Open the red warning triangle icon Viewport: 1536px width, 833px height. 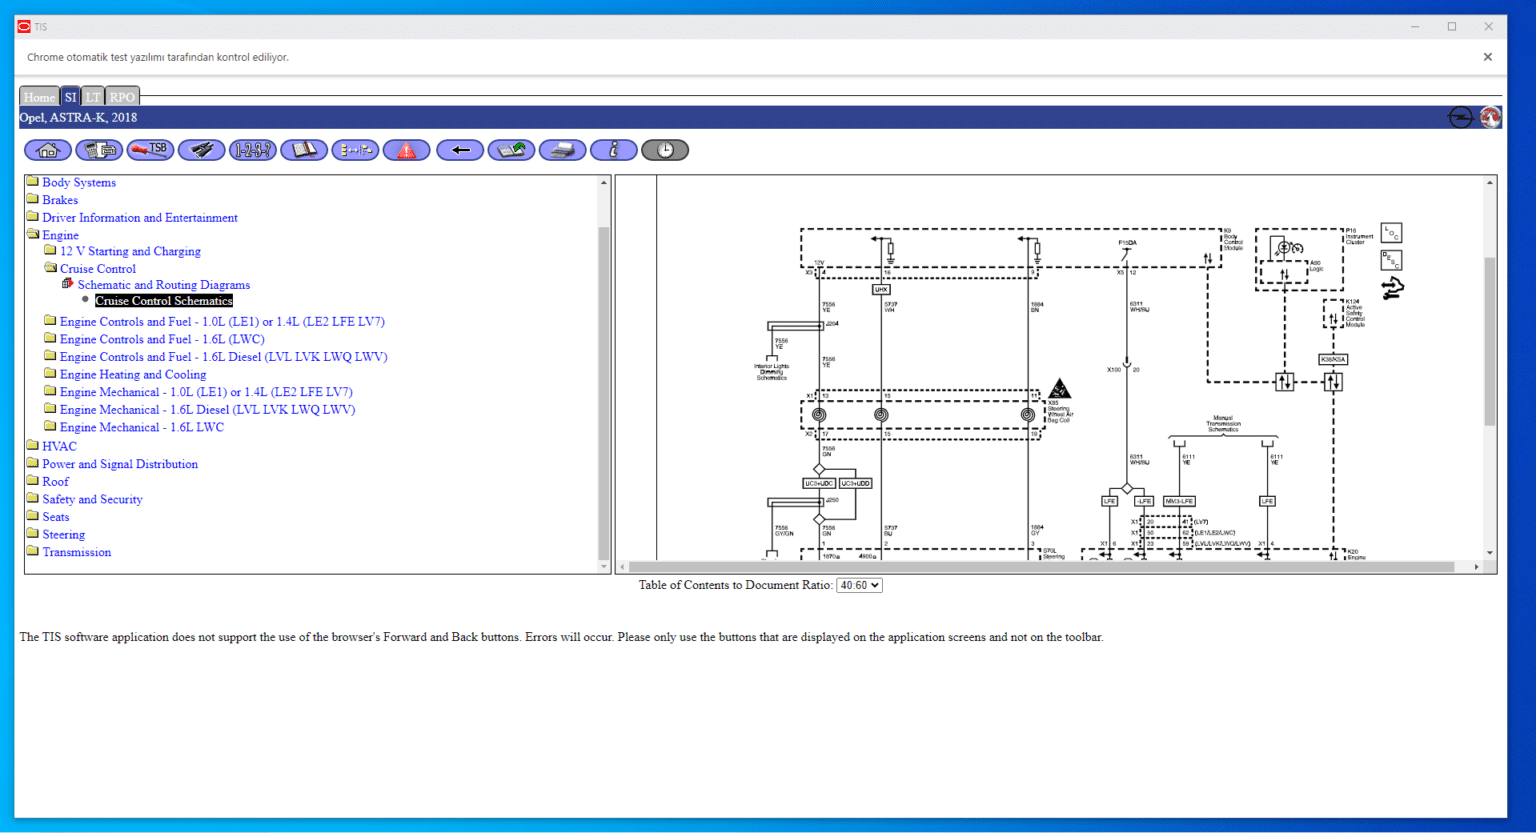pyautogui.click(x=406, y=149)
